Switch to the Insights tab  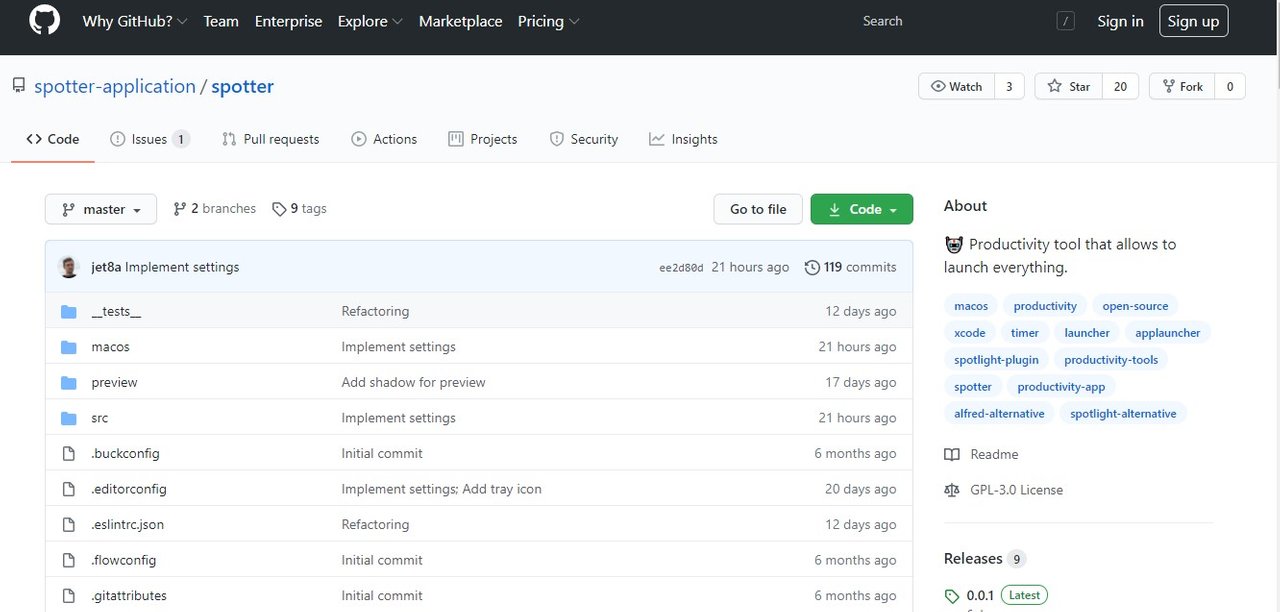683,139
